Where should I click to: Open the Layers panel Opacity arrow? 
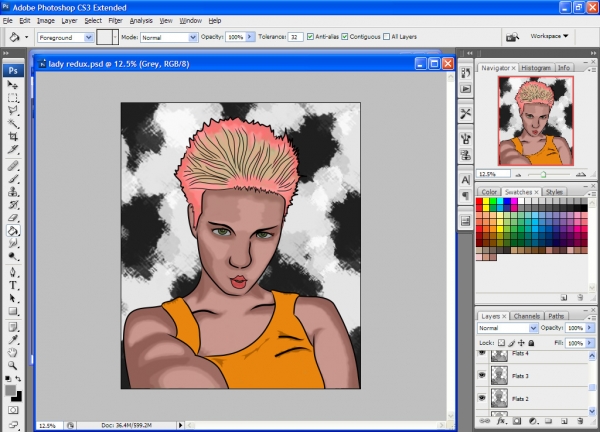coord(590,328)
